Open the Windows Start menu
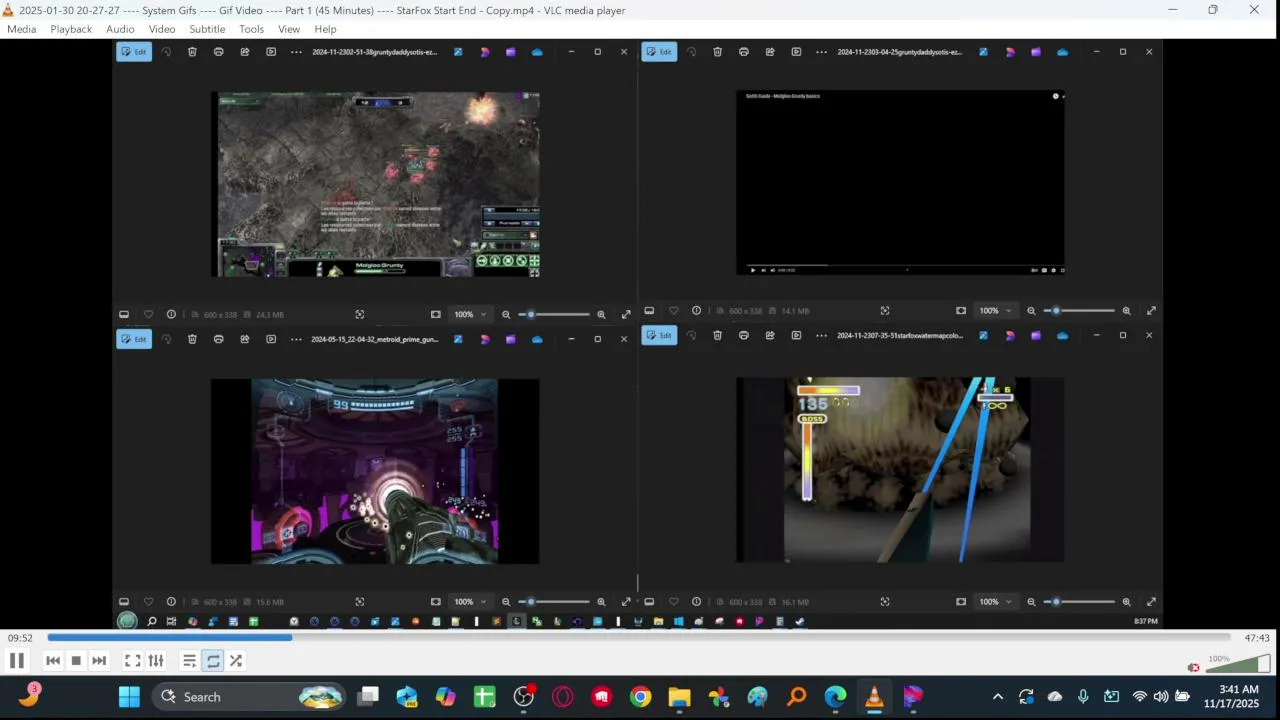1280x720 pixels. point(130,697)
